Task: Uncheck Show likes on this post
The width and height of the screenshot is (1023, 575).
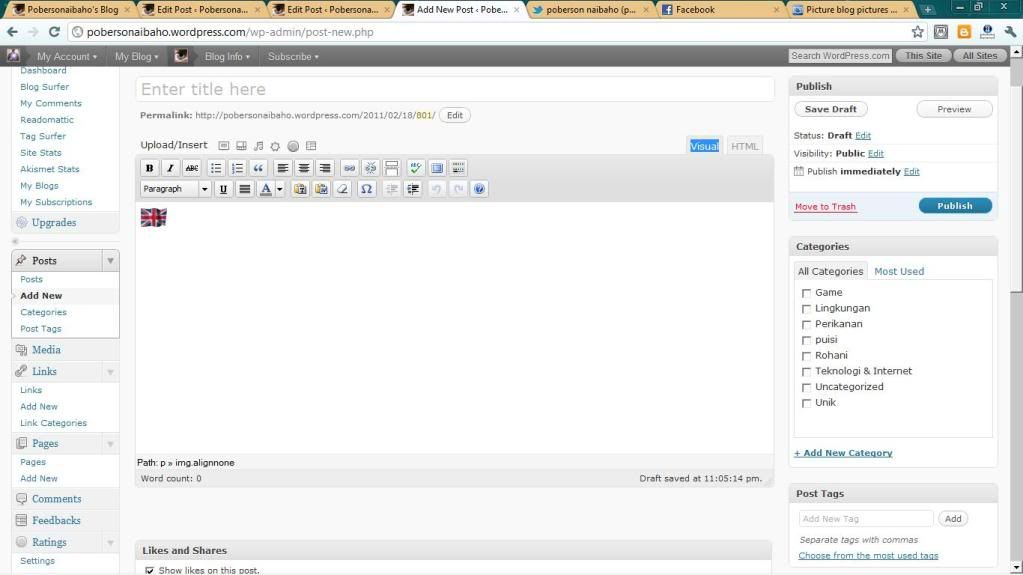Action: 150,570
